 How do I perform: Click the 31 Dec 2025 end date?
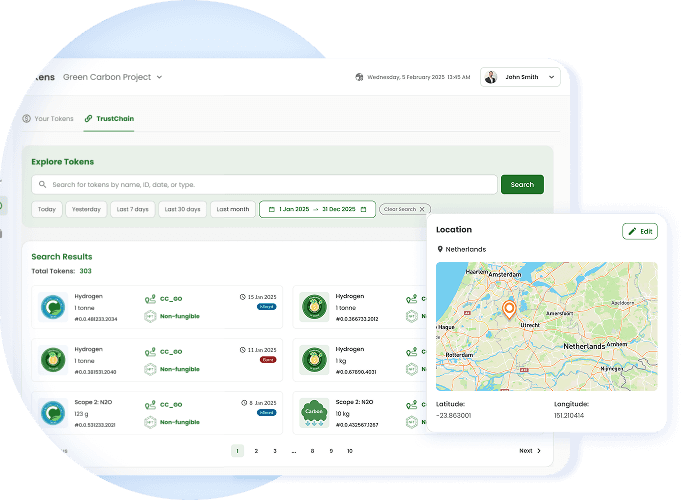coord(339,209)
